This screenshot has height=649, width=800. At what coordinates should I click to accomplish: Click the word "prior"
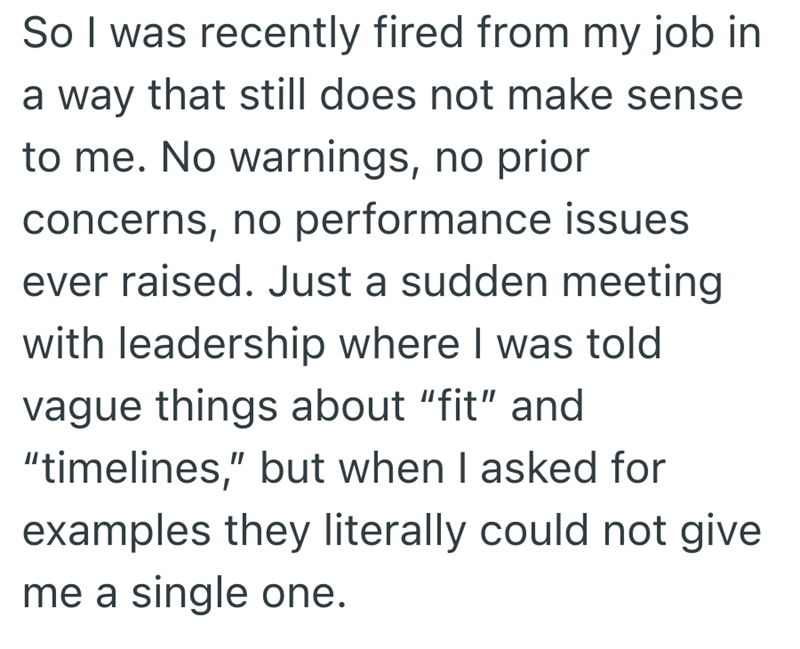[x=544, y=158]
